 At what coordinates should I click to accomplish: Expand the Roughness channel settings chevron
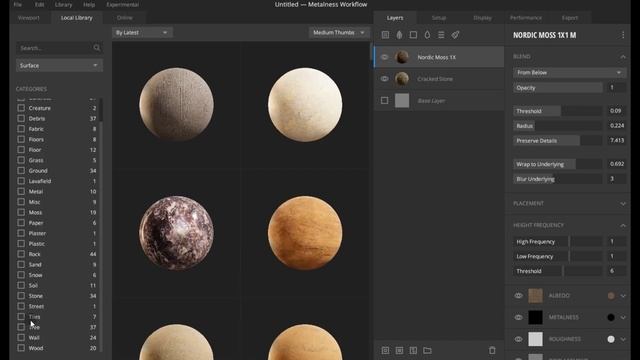(x=623, y=339)
